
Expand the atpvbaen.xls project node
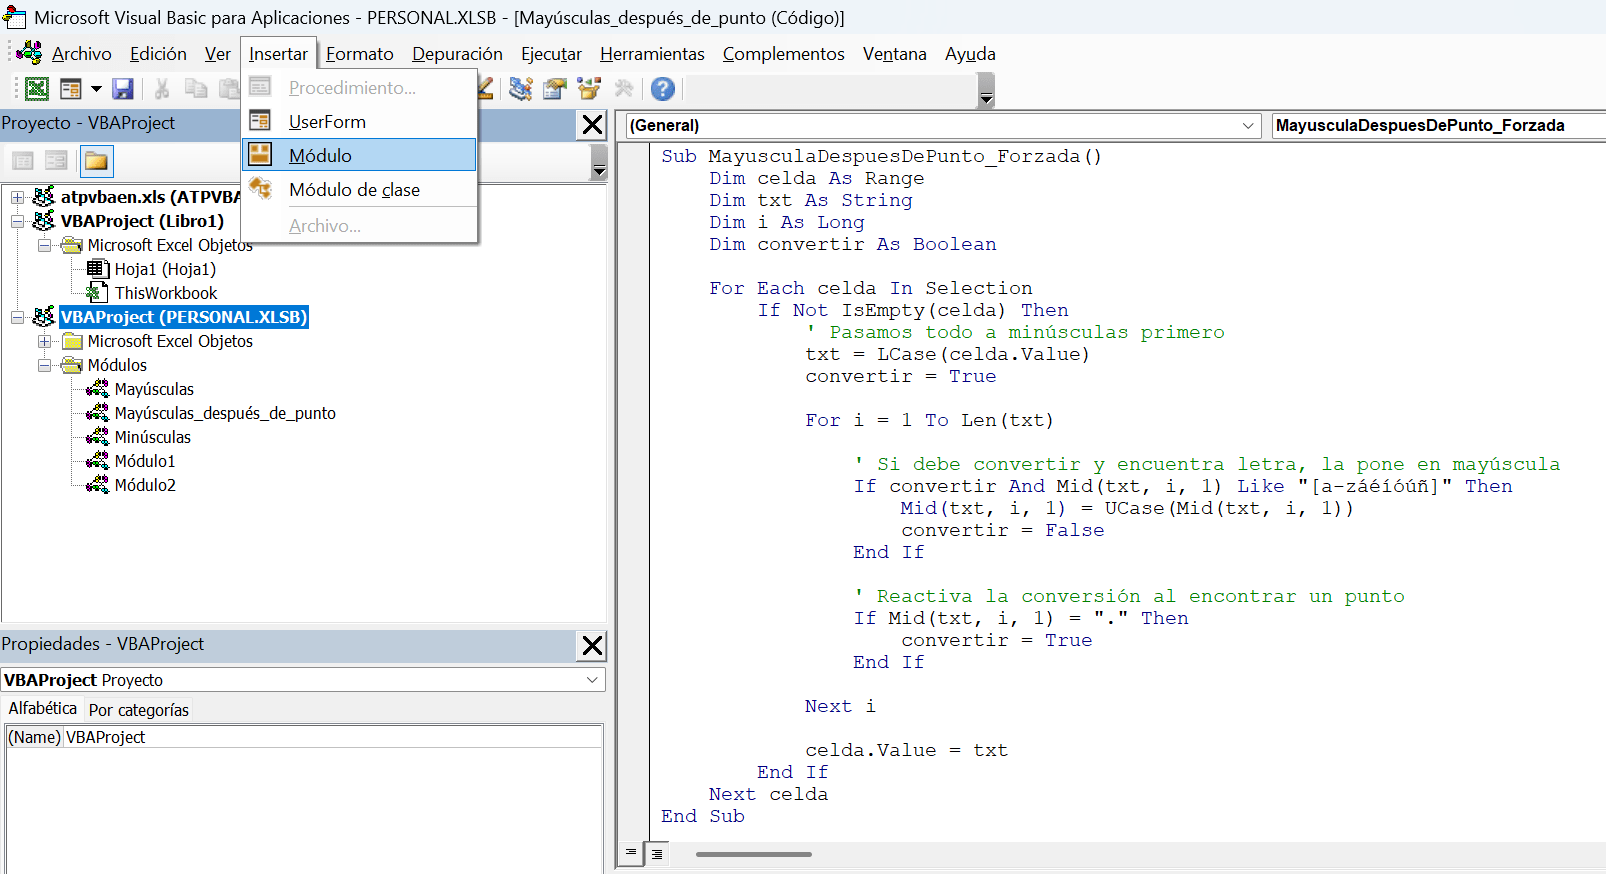(17, 197)
